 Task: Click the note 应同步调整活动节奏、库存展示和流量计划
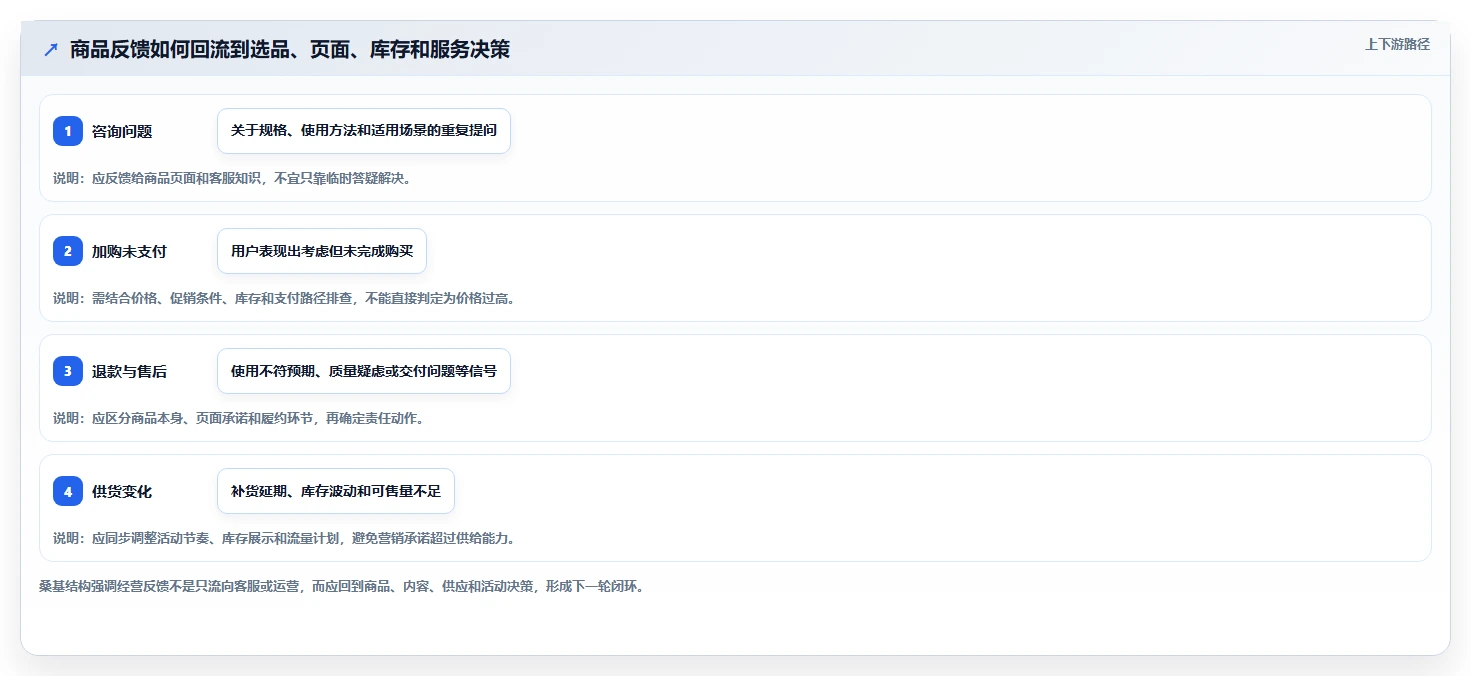[x=285, y=538]
